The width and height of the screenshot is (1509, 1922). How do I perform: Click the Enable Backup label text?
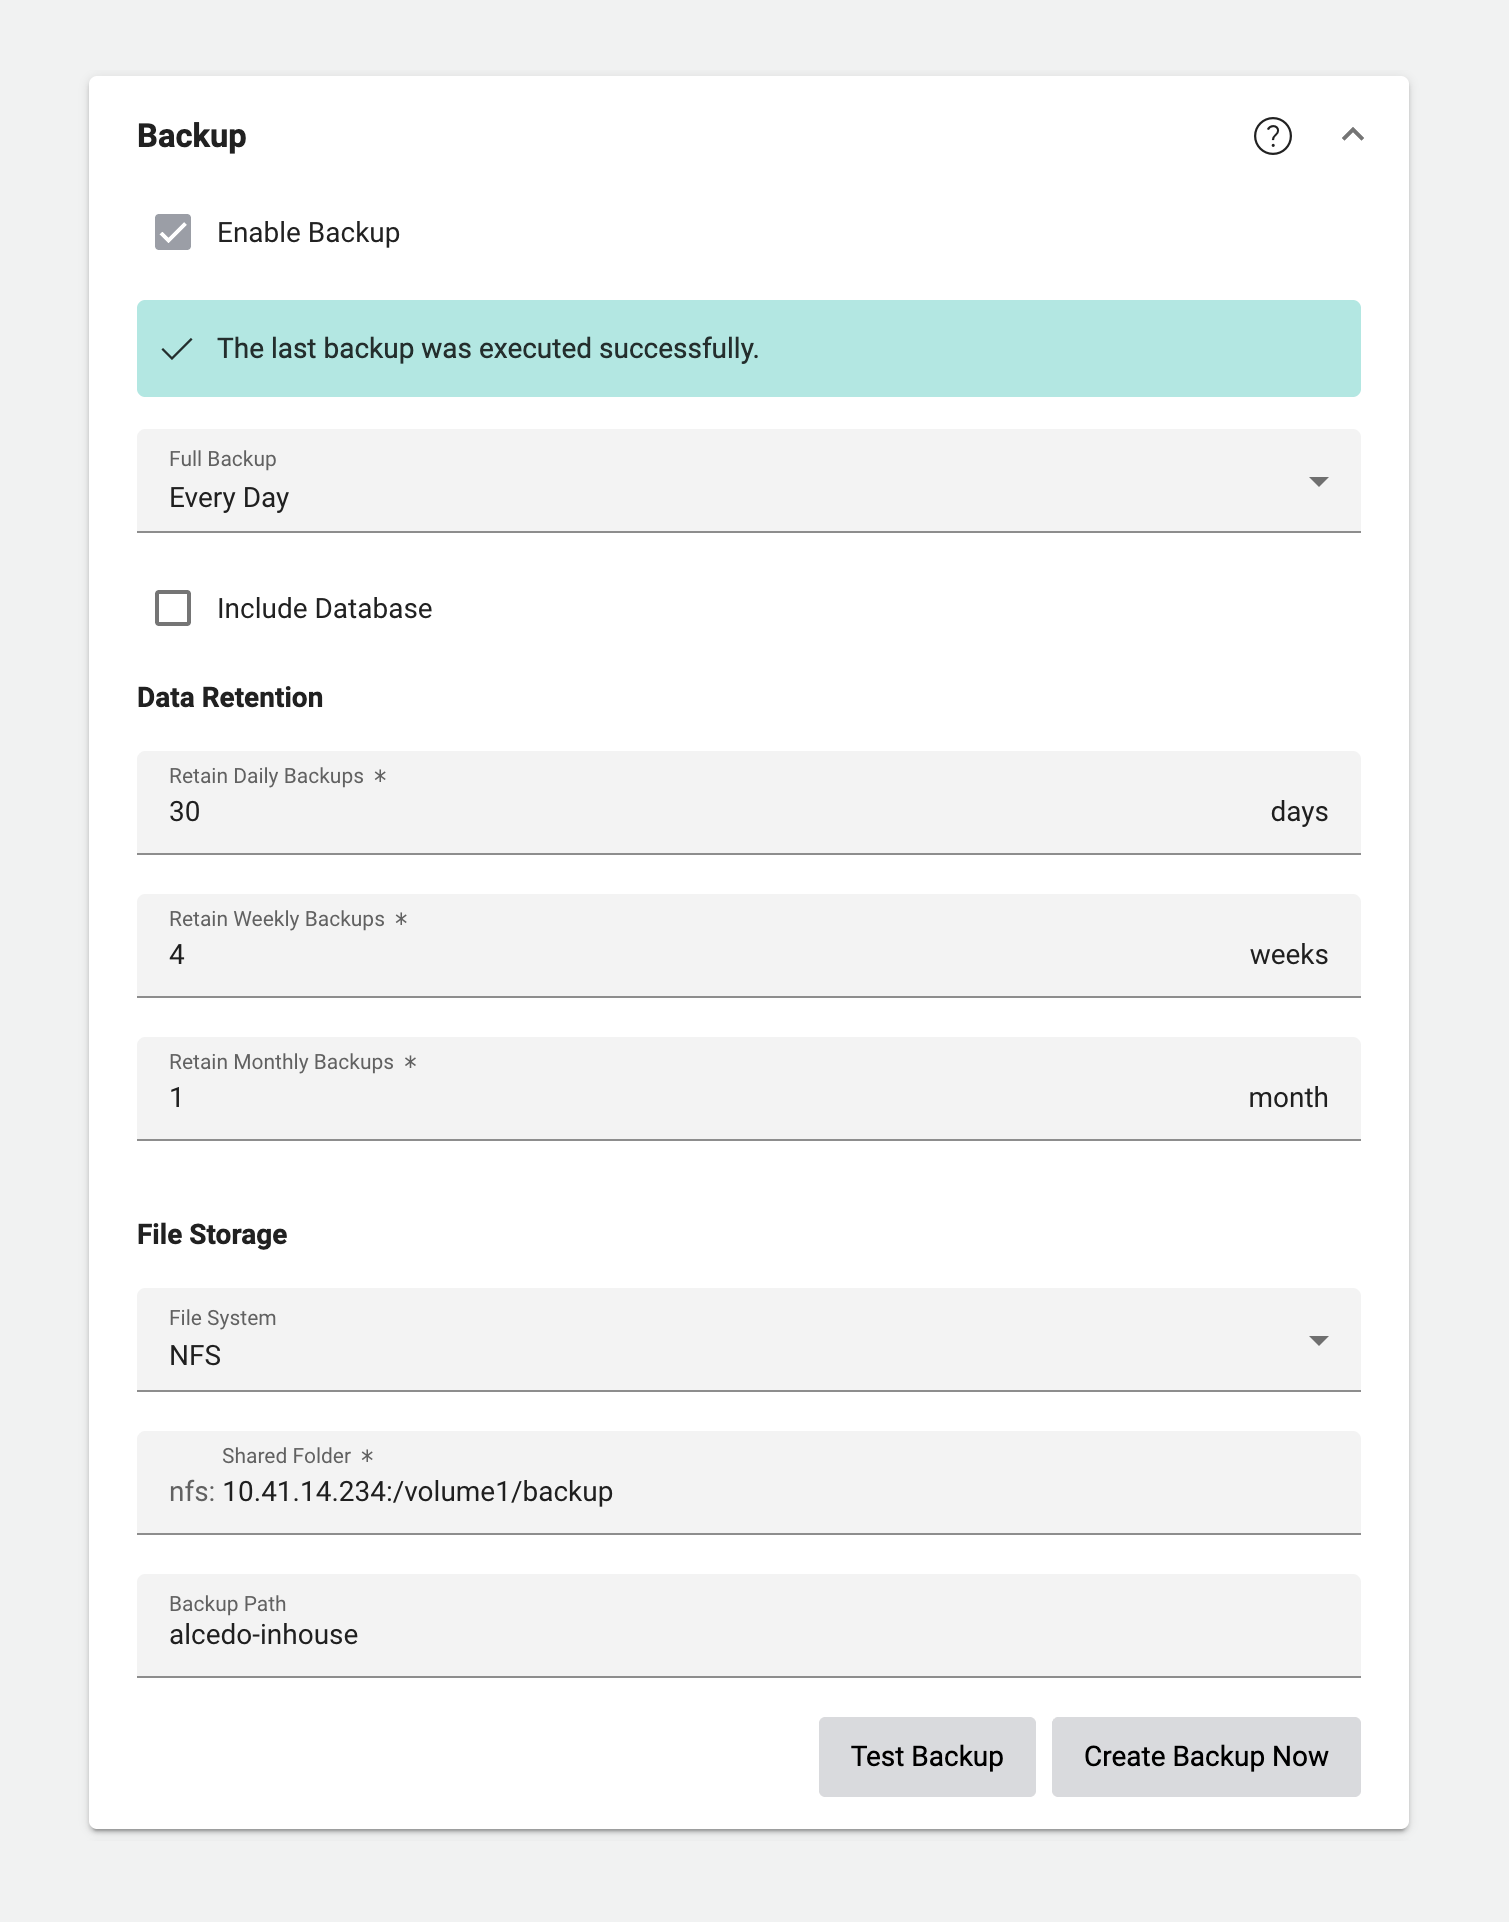[x=308, y=233]
